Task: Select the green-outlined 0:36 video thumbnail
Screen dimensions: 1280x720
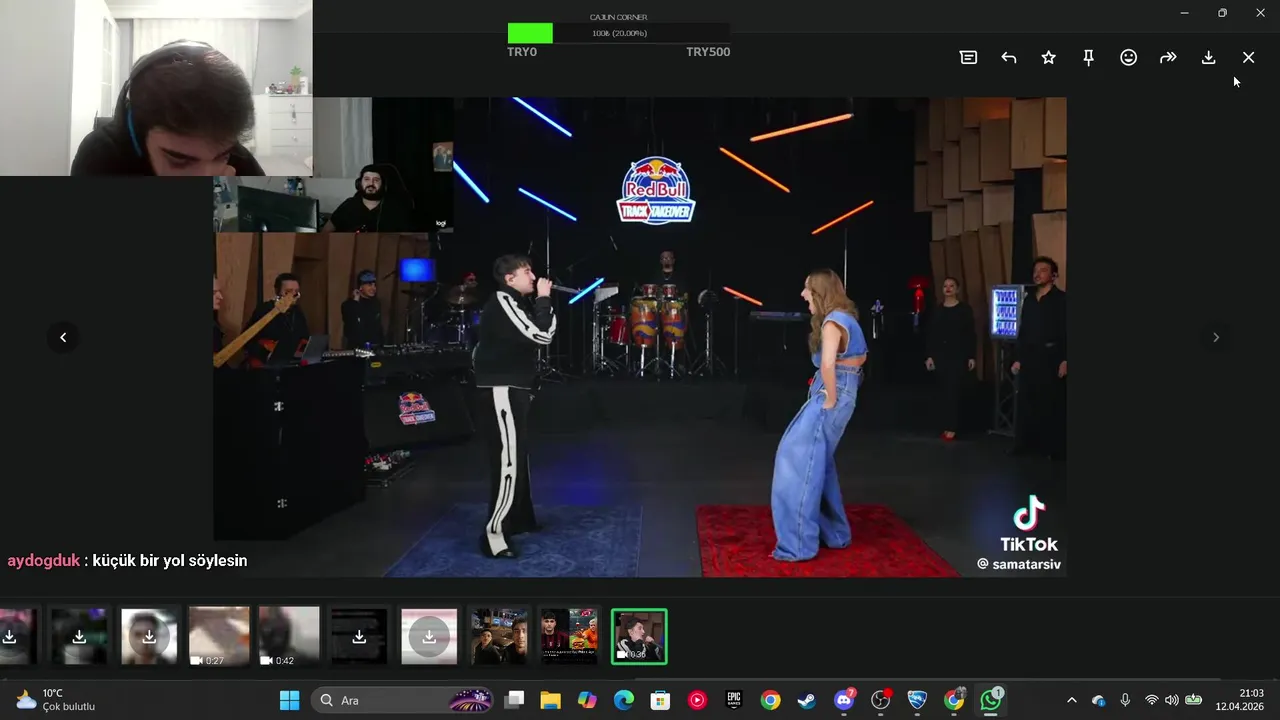Action: pyautogui.click(x=639, y=636)
